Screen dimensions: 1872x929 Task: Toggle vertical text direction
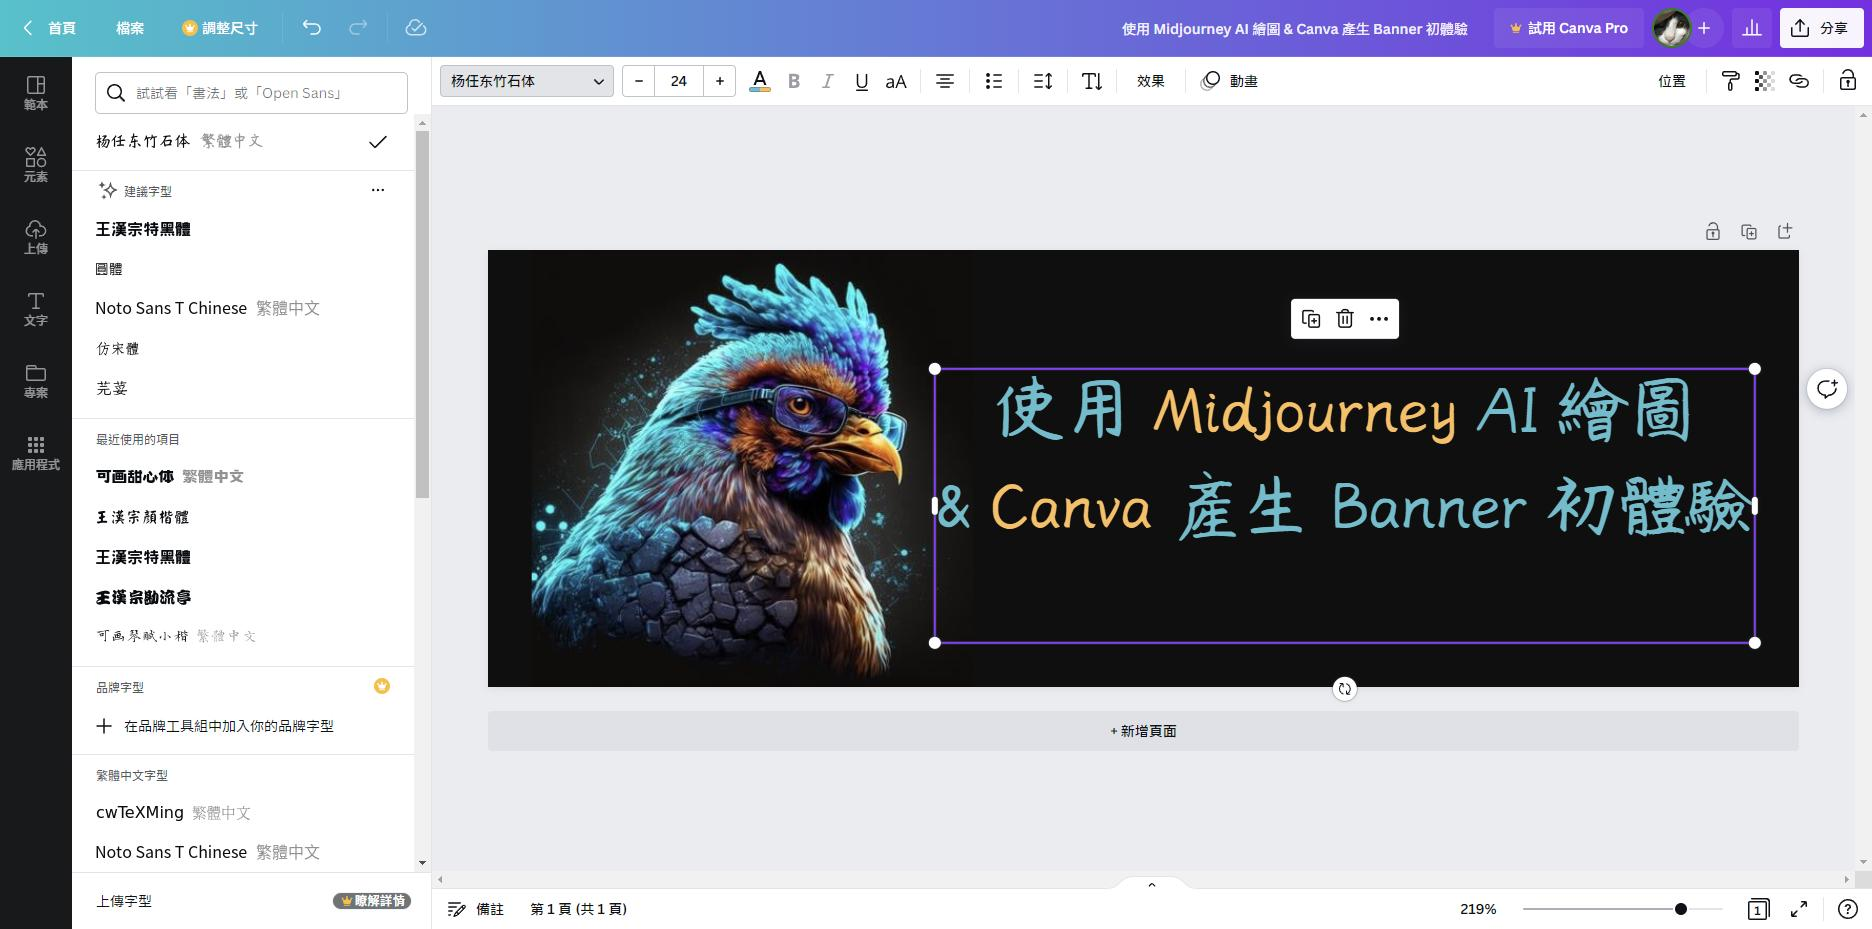[x=1092, y=81]
